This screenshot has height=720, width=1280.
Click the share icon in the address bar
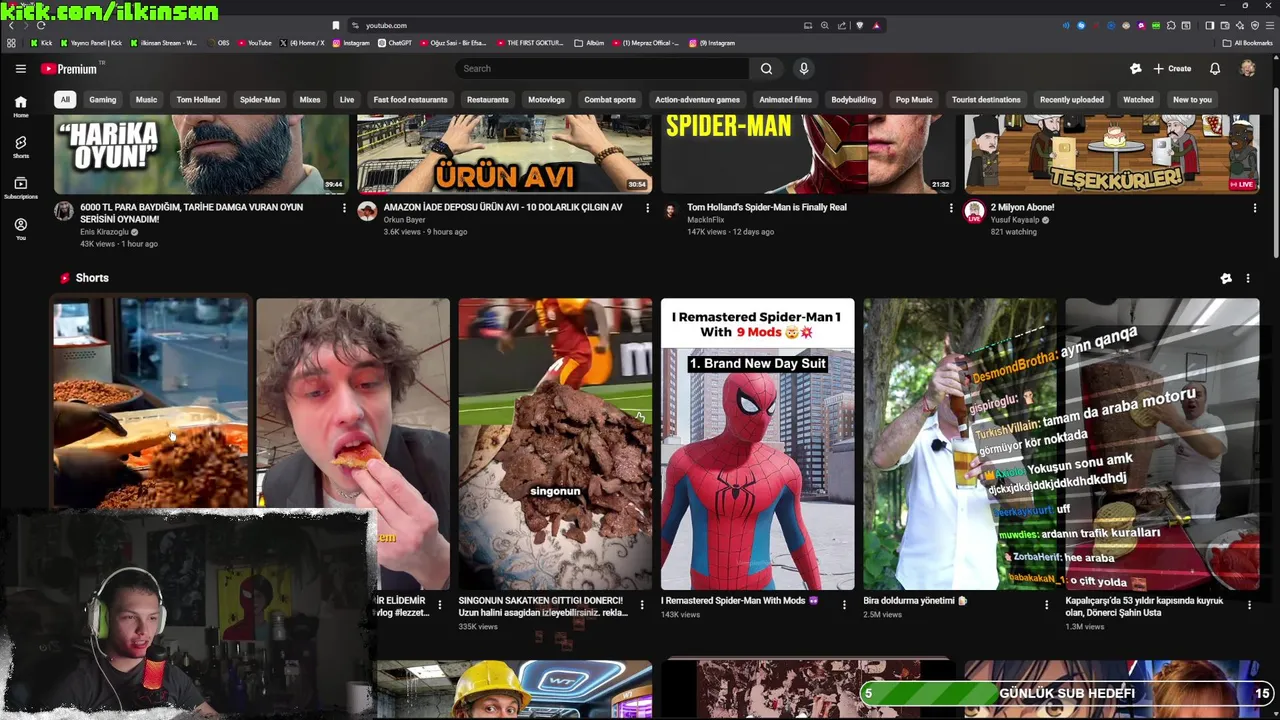pyautogui.click(x=841, y=25)
